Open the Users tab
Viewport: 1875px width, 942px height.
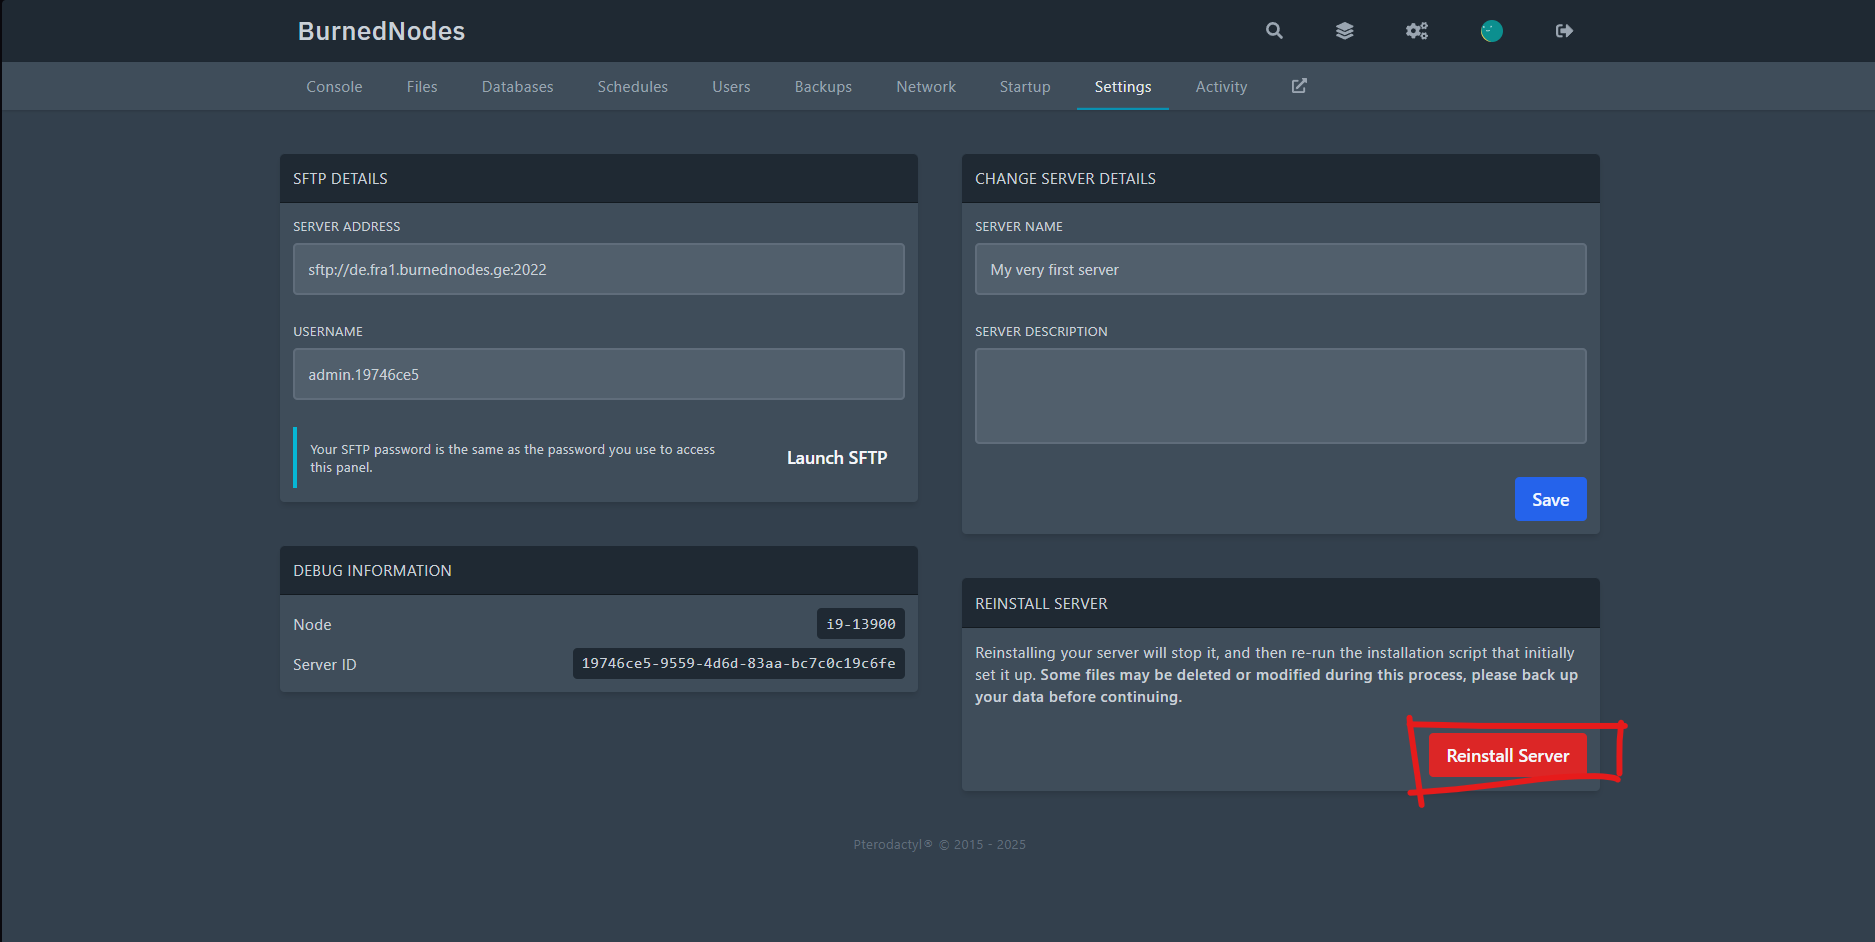pyautogui.click(x=731, y=87)
